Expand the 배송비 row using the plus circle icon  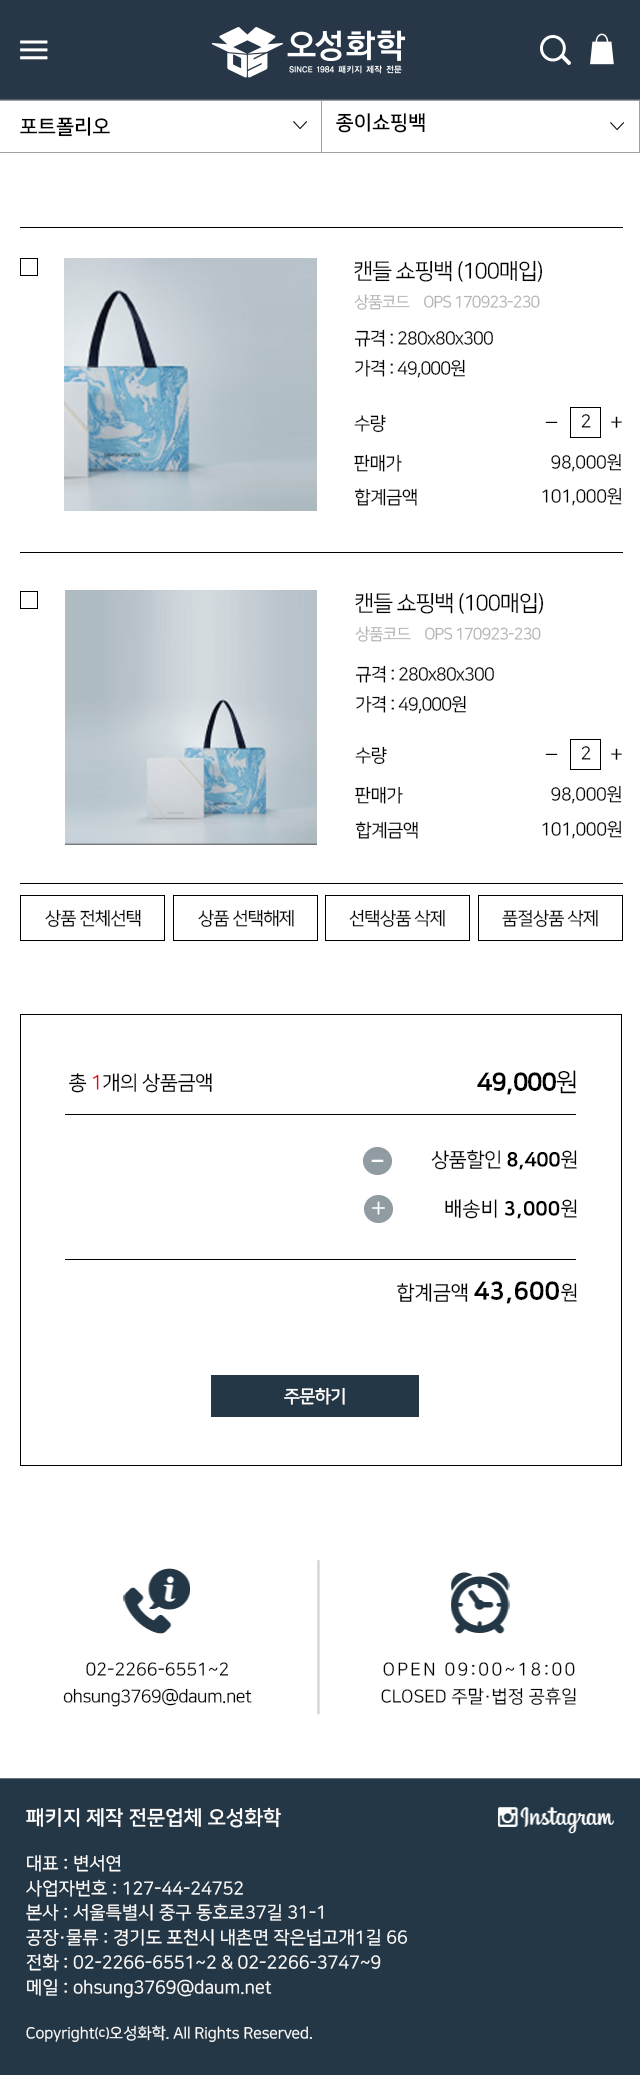377,1208
